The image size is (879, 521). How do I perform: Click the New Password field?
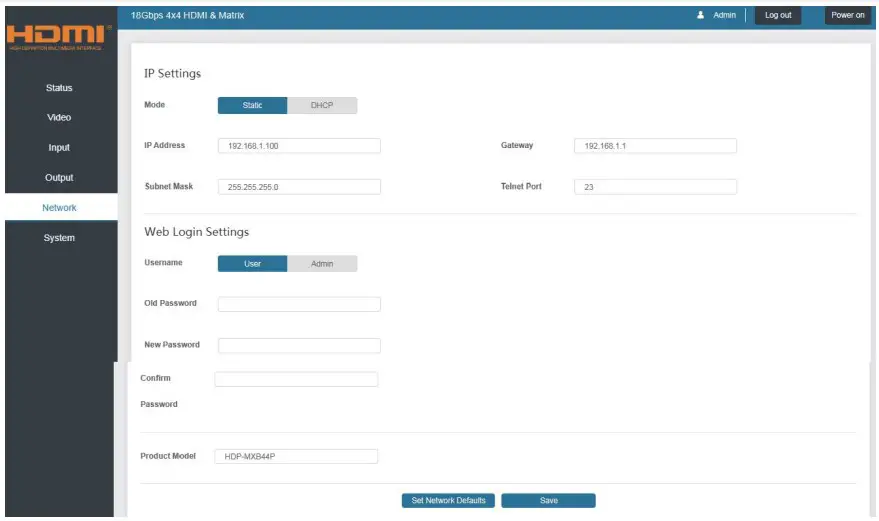click(299, 345)
